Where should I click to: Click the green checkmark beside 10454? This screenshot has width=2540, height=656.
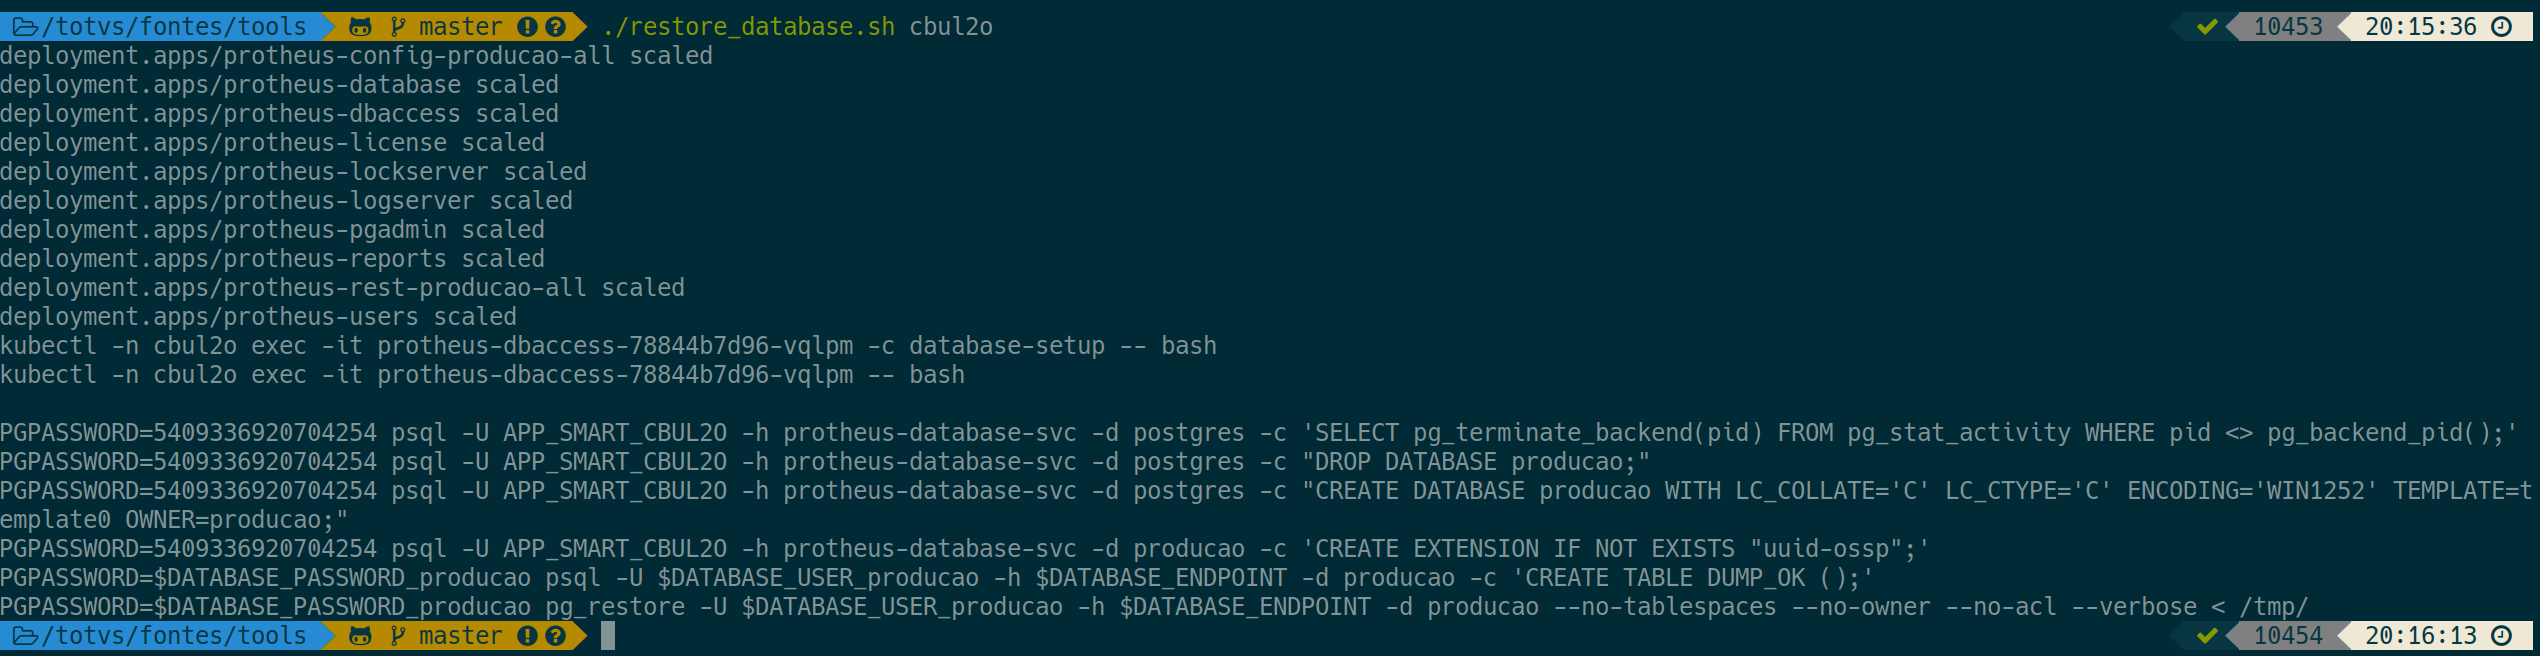click(x=2207, y=636)
